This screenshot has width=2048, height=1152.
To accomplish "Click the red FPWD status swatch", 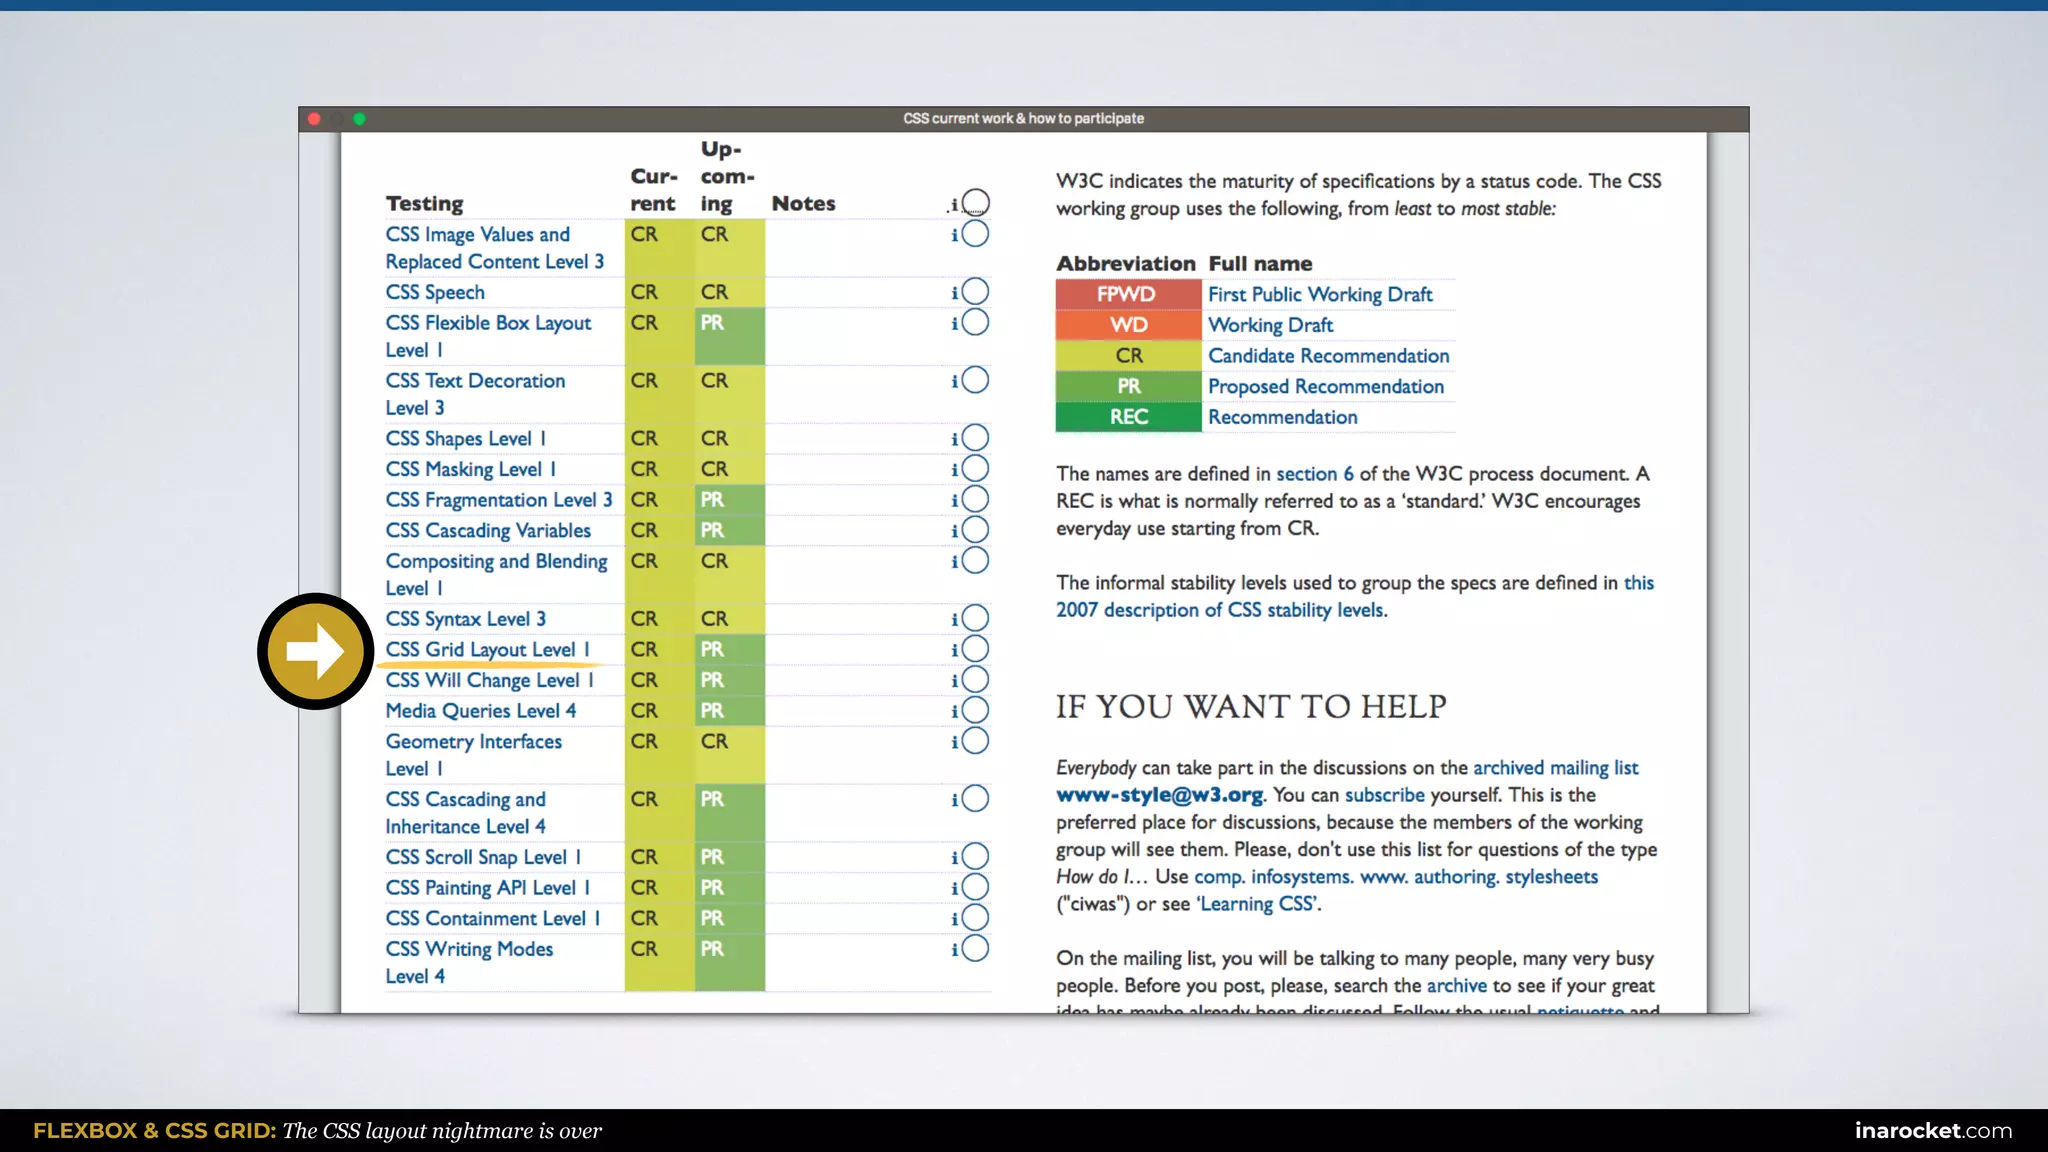I will (x=1127, y=294).
